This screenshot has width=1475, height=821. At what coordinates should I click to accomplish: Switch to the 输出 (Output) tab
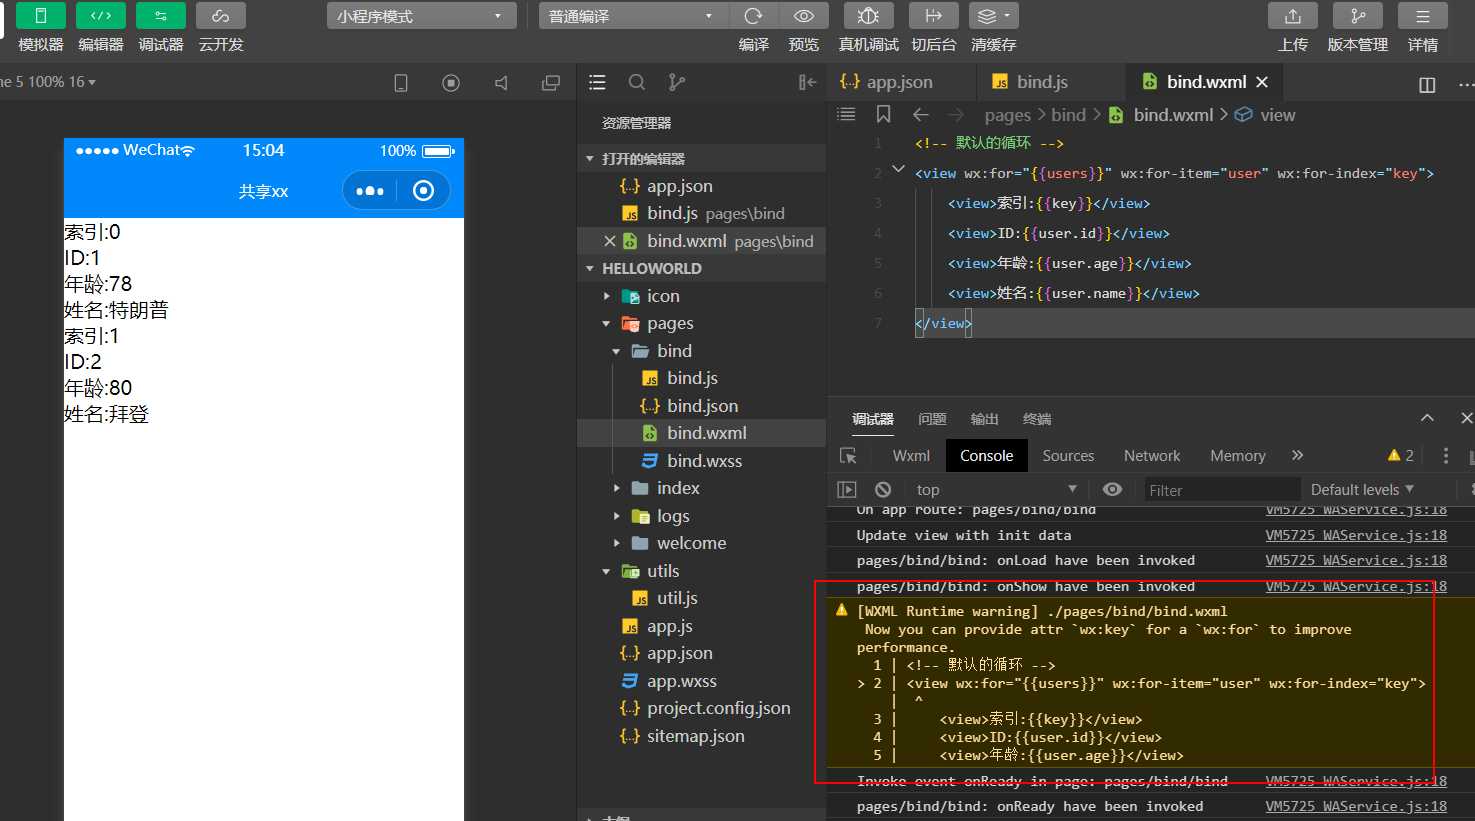pyautogui.click(x=984, y=419)
